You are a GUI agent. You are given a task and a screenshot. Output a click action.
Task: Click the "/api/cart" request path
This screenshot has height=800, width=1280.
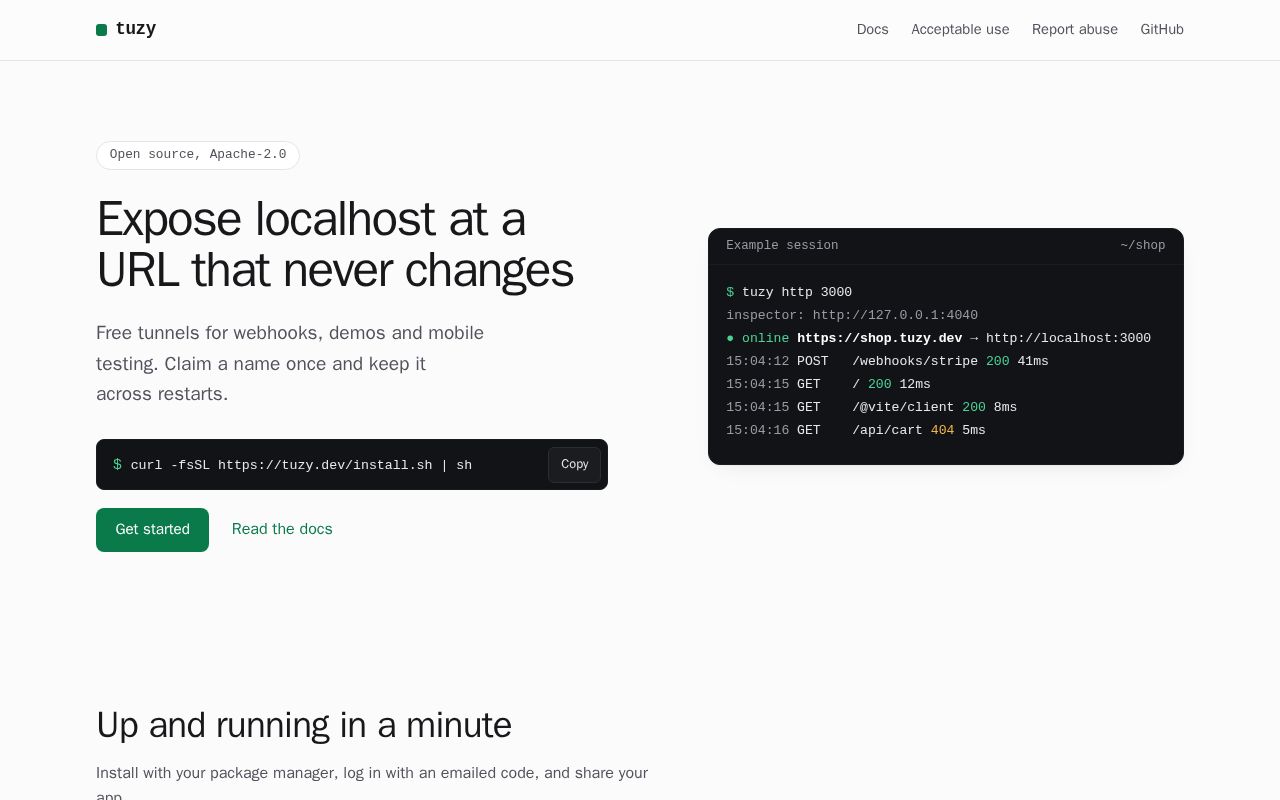[x=887, y=430]
